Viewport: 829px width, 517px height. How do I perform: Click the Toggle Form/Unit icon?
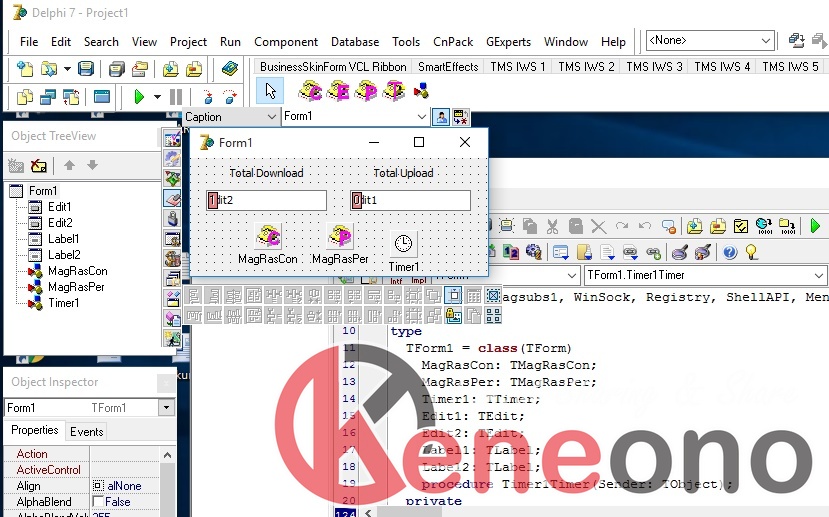(x=71, y=97)
